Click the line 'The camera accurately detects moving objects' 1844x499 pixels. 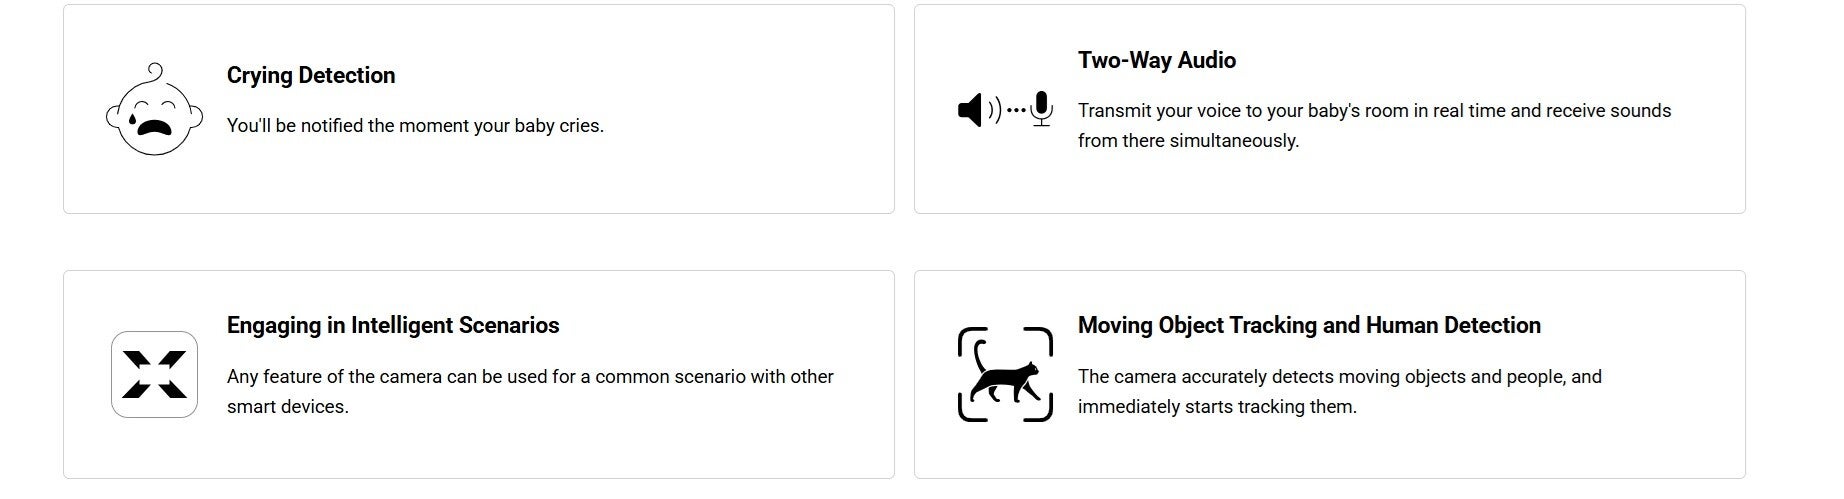pyautogui.click(x=1339, y=376)
